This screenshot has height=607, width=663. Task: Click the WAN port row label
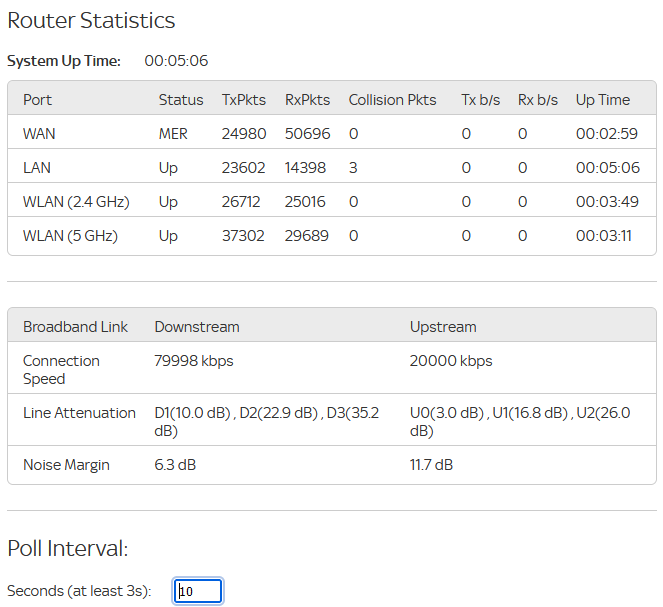(39, 134)
